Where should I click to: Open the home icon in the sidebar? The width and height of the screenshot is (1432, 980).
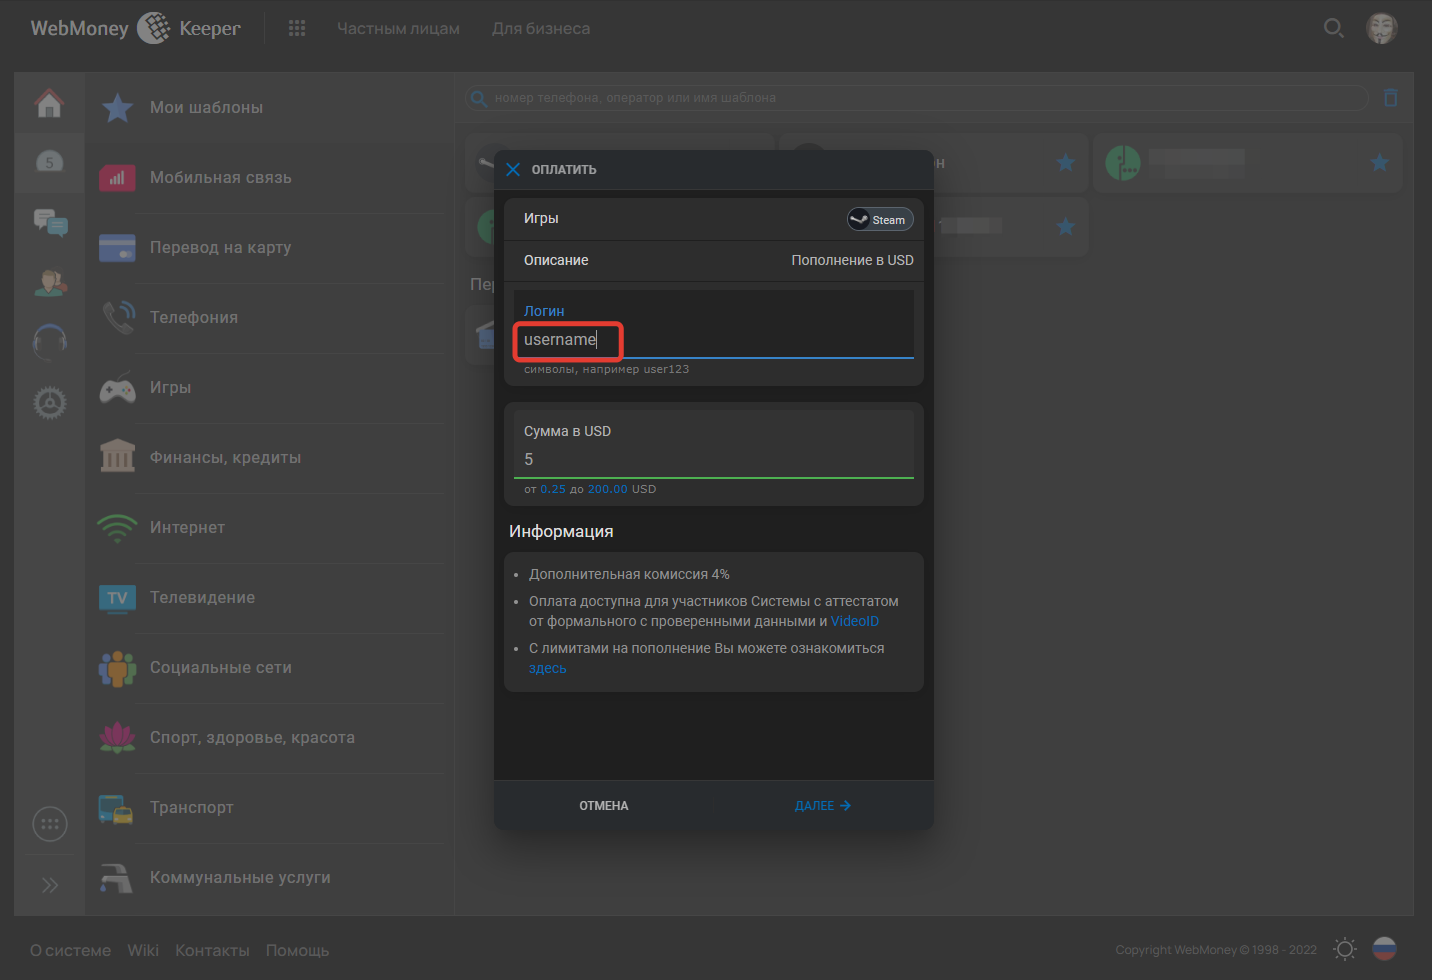[x=49, y=103]
